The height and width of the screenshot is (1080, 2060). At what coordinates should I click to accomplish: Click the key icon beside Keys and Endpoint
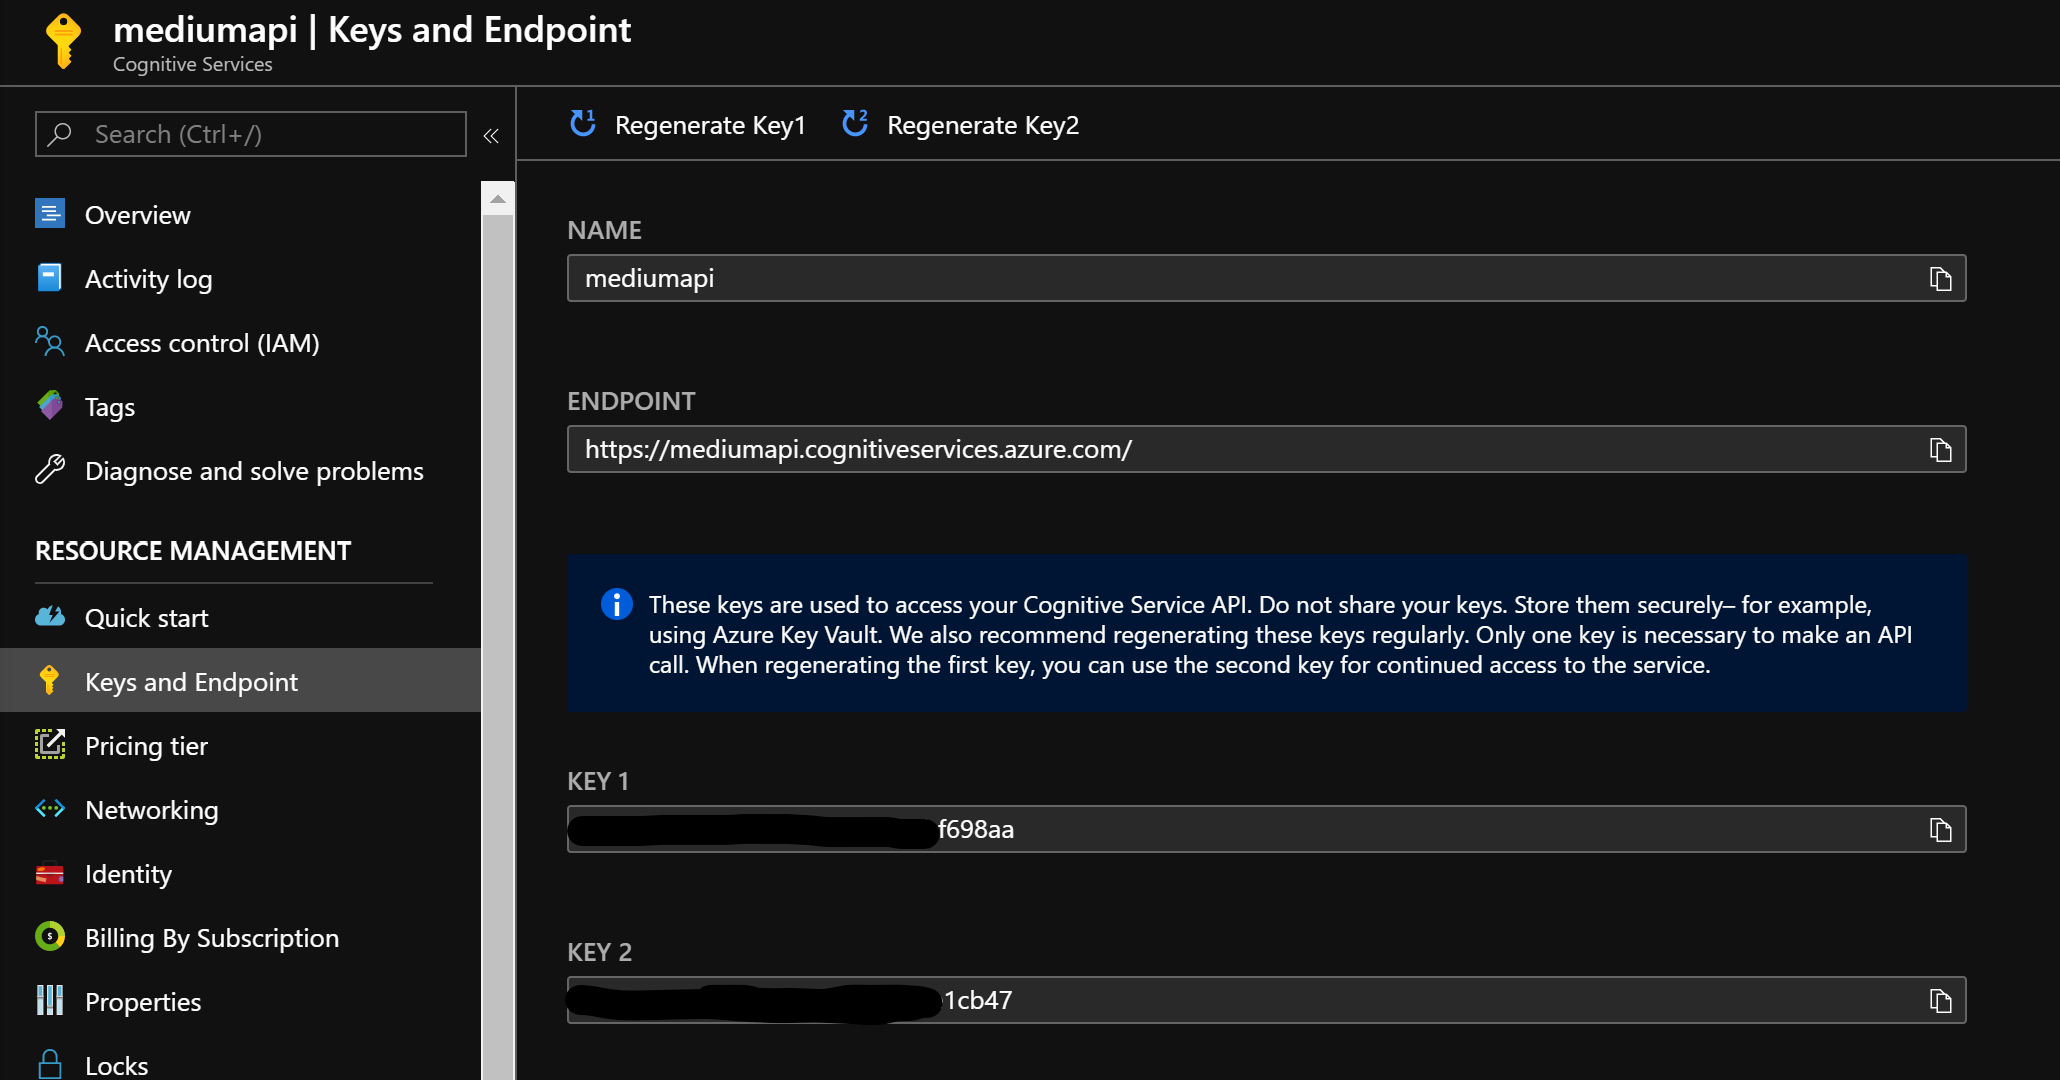(50, 681)
